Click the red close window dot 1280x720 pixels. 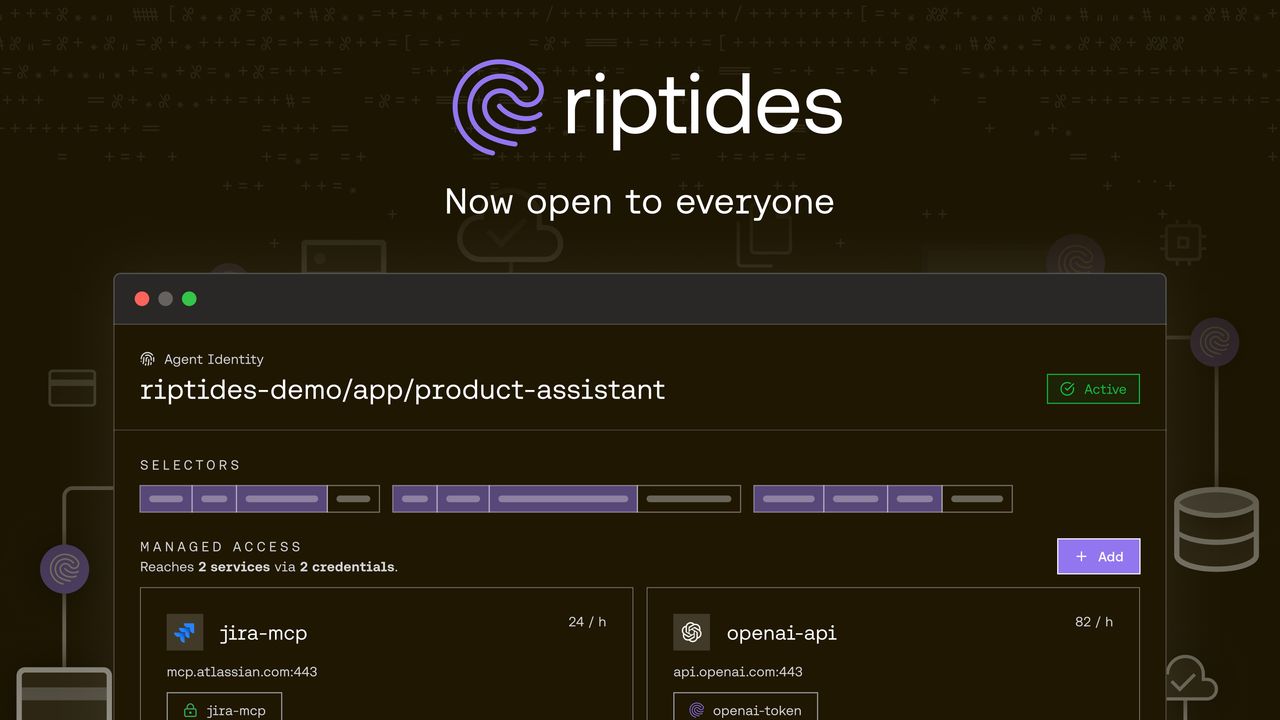pos(142,298)
